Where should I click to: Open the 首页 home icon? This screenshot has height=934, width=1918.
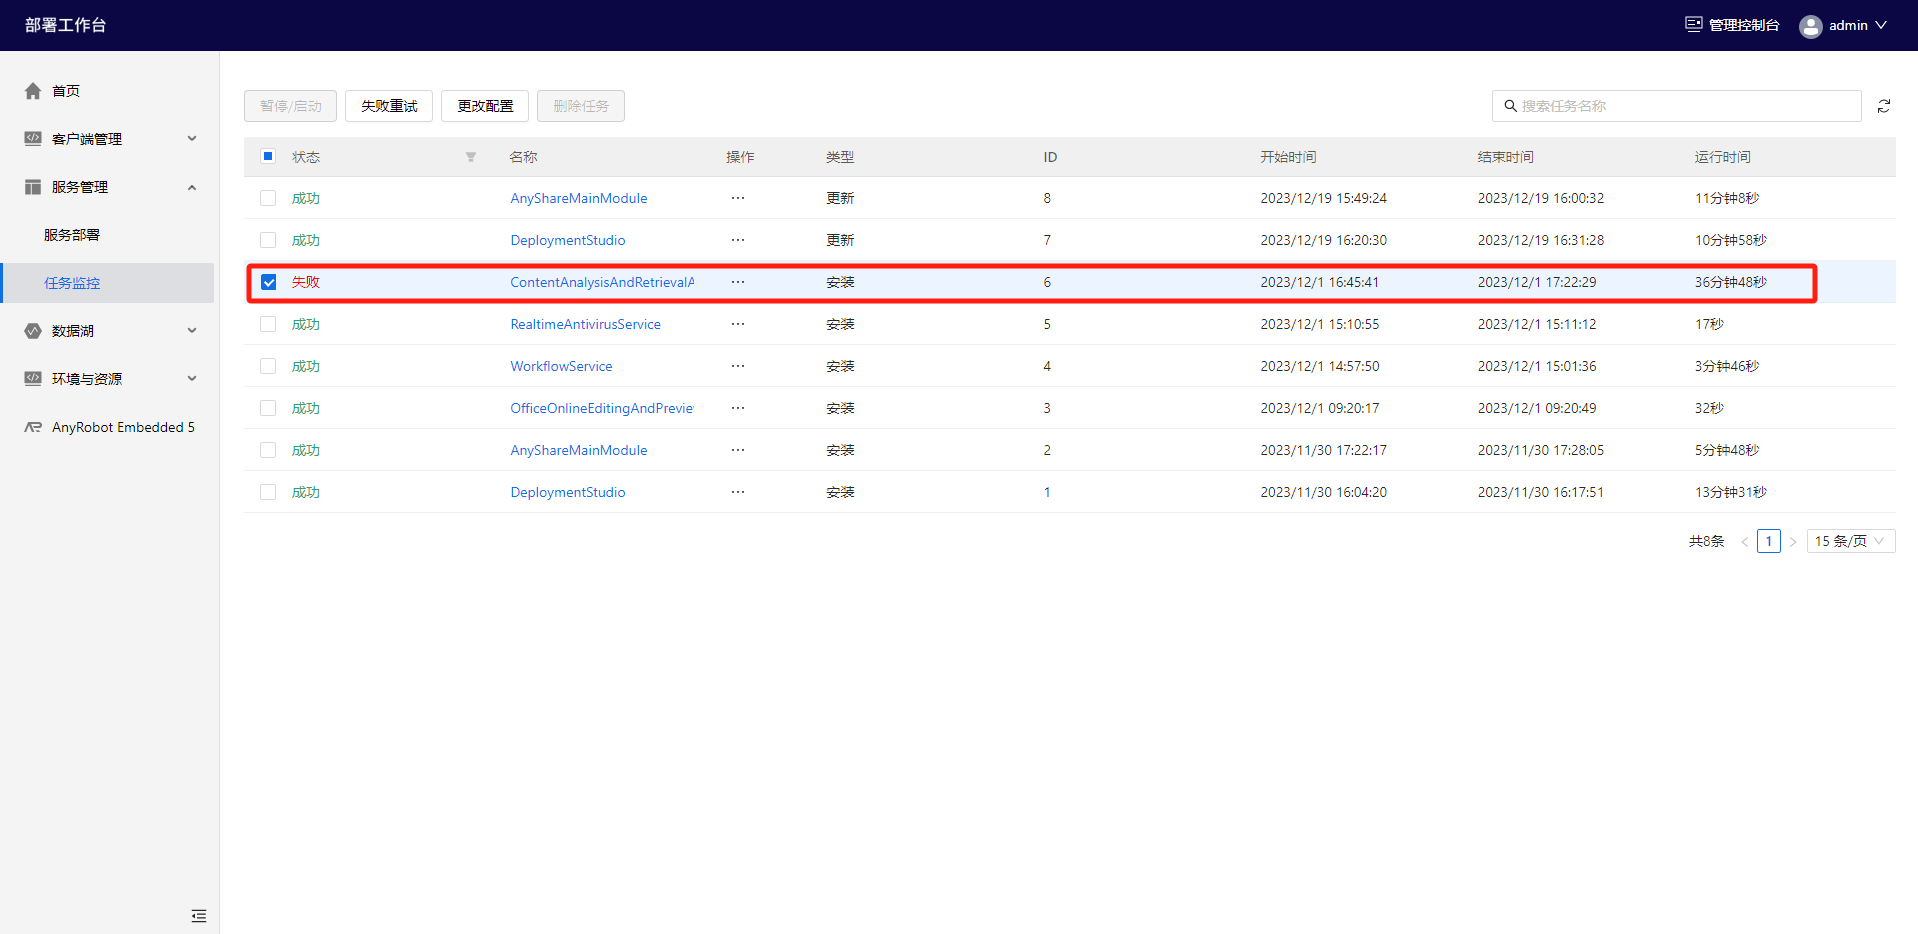[x=33, y=91]
